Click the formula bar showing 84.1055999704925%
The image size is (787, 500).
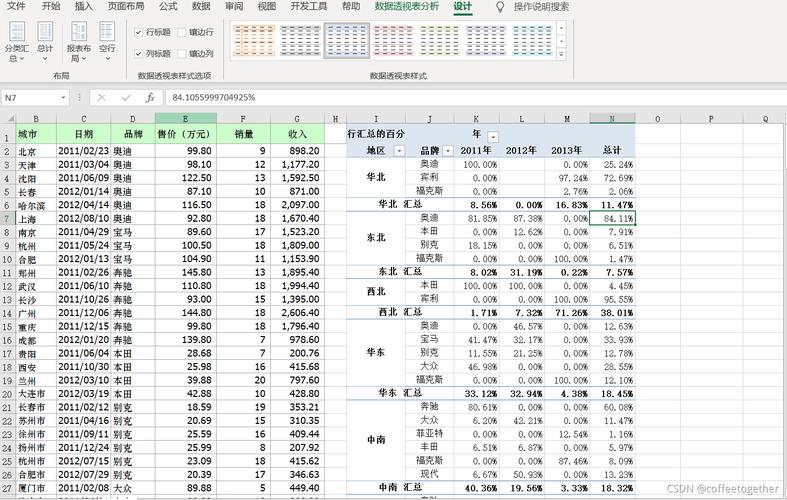(x=476, y=97)
